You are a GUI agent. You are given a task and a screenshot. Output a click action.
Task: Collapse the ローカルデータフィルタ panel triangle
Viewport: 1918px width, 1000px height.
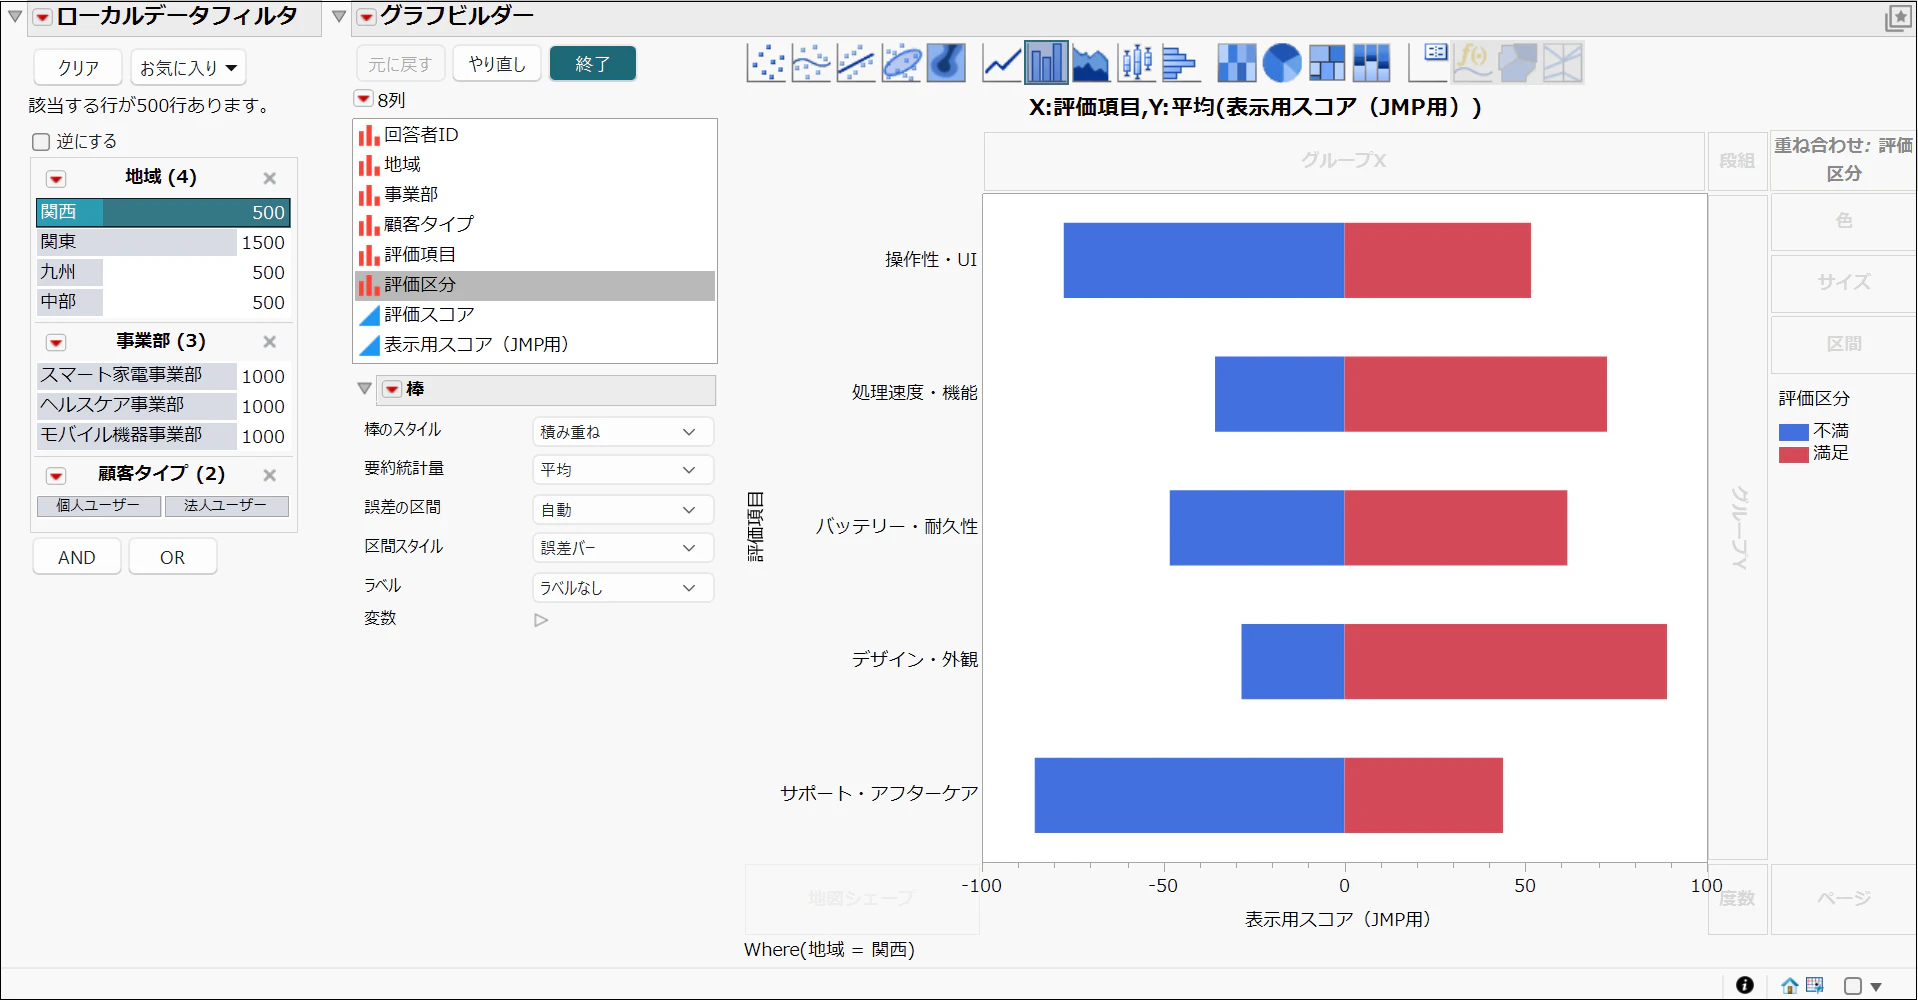coord(15,17)
